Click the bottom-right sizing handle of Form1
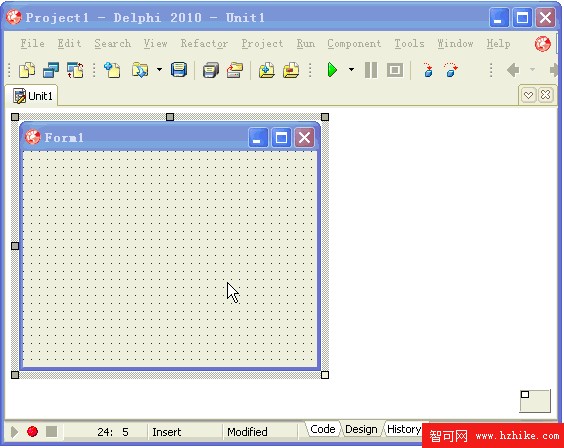 click(325, 375)
